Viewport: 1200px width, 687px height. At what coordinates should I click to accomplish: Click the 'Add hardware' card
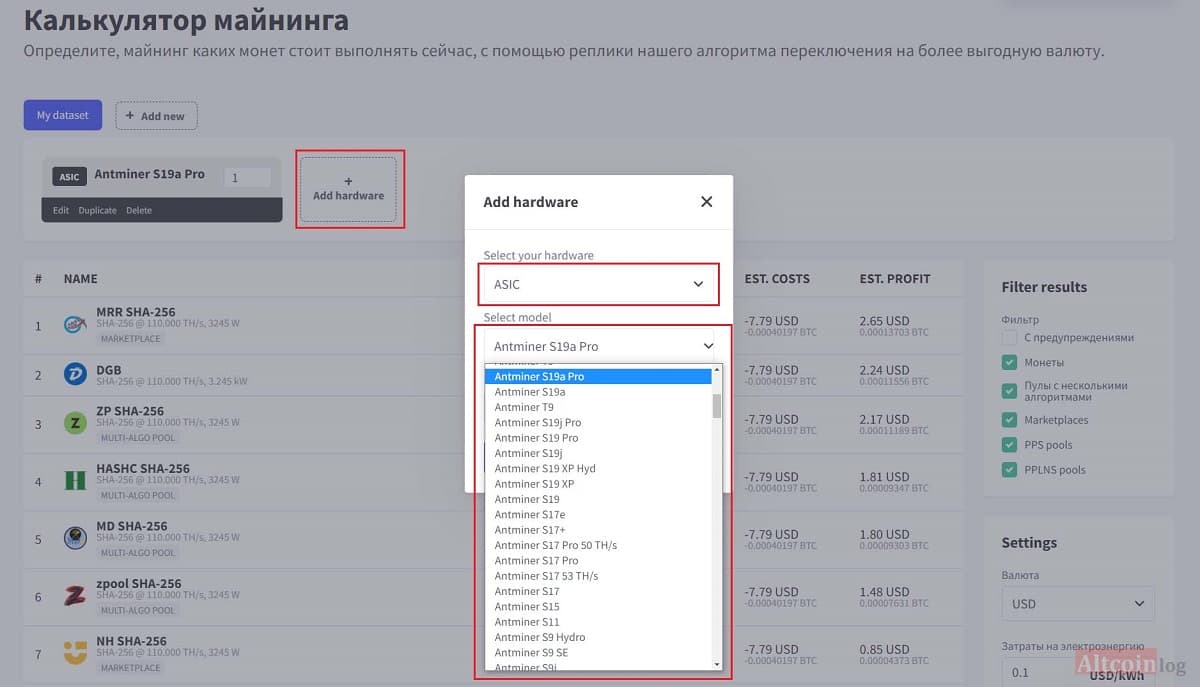coord(348,189)
